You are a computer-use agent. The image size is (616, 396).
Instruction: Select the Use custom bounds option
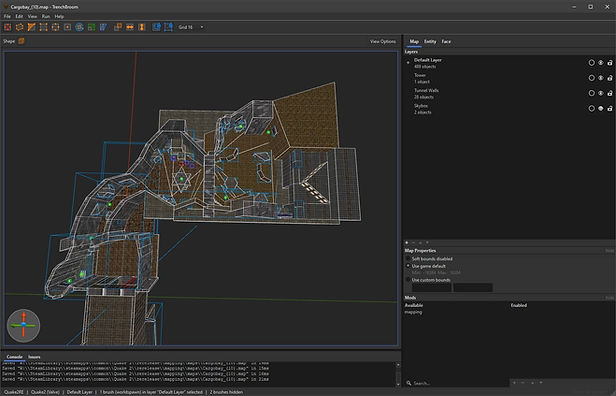tap(427, 280)
